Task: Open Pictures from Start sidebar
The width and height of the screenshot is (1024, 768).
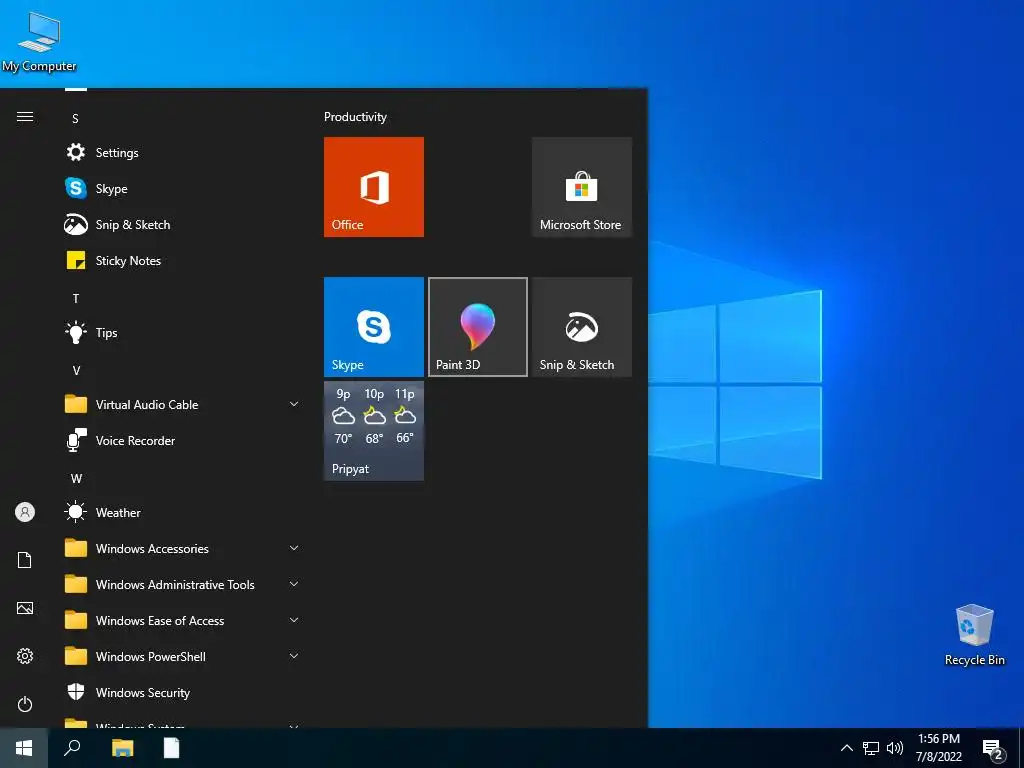Action: (25, 608)
